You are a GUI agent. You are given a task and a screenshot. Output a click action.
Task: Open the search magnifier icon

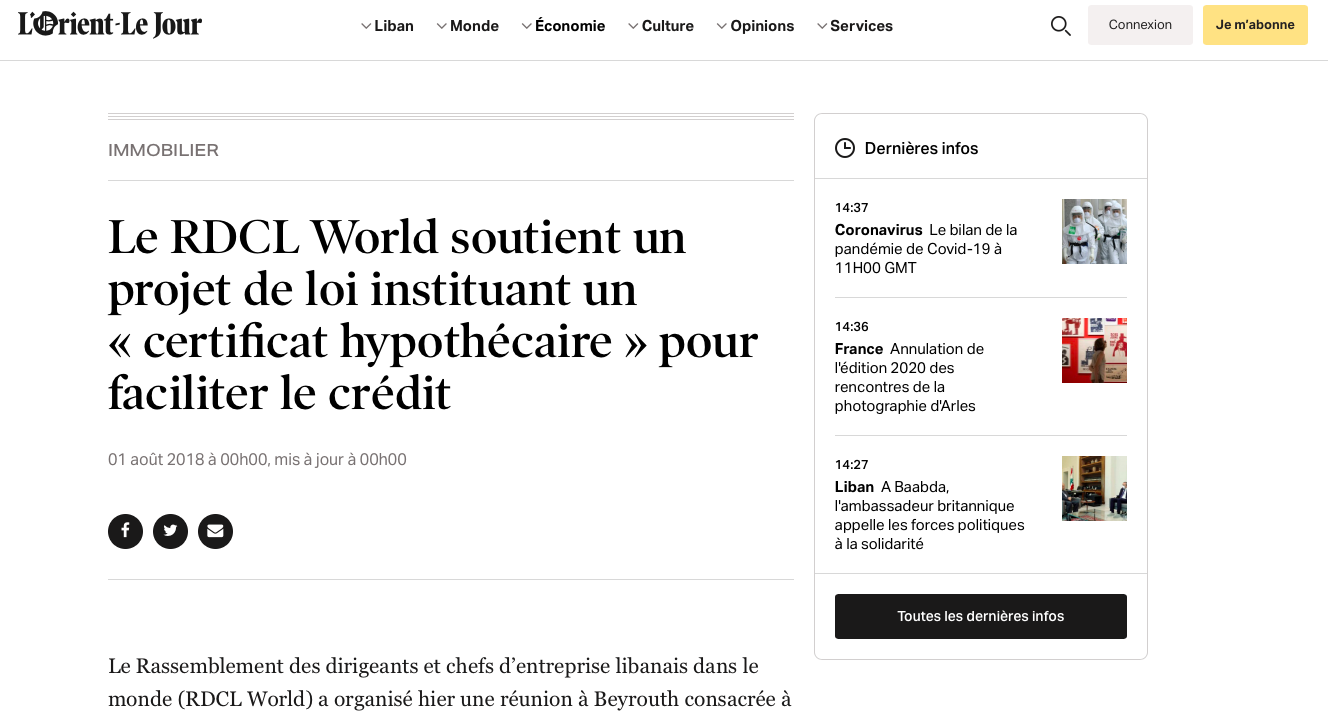(x=1061, y=26)
